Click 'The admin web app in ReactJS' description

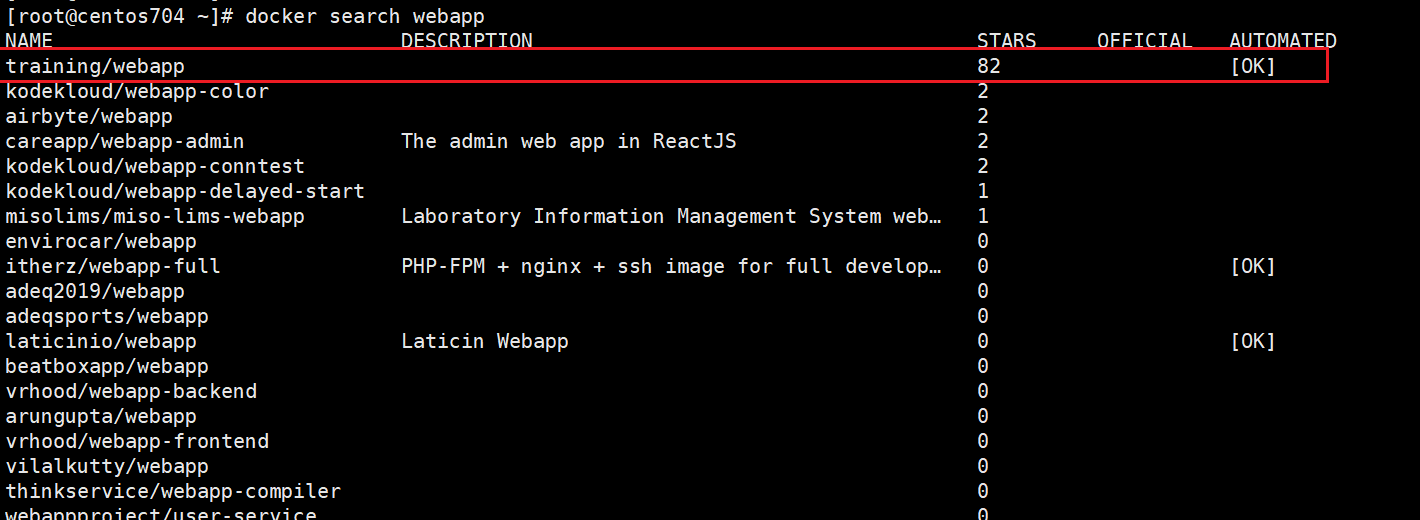pyautogui.click(x=569, y=142)
